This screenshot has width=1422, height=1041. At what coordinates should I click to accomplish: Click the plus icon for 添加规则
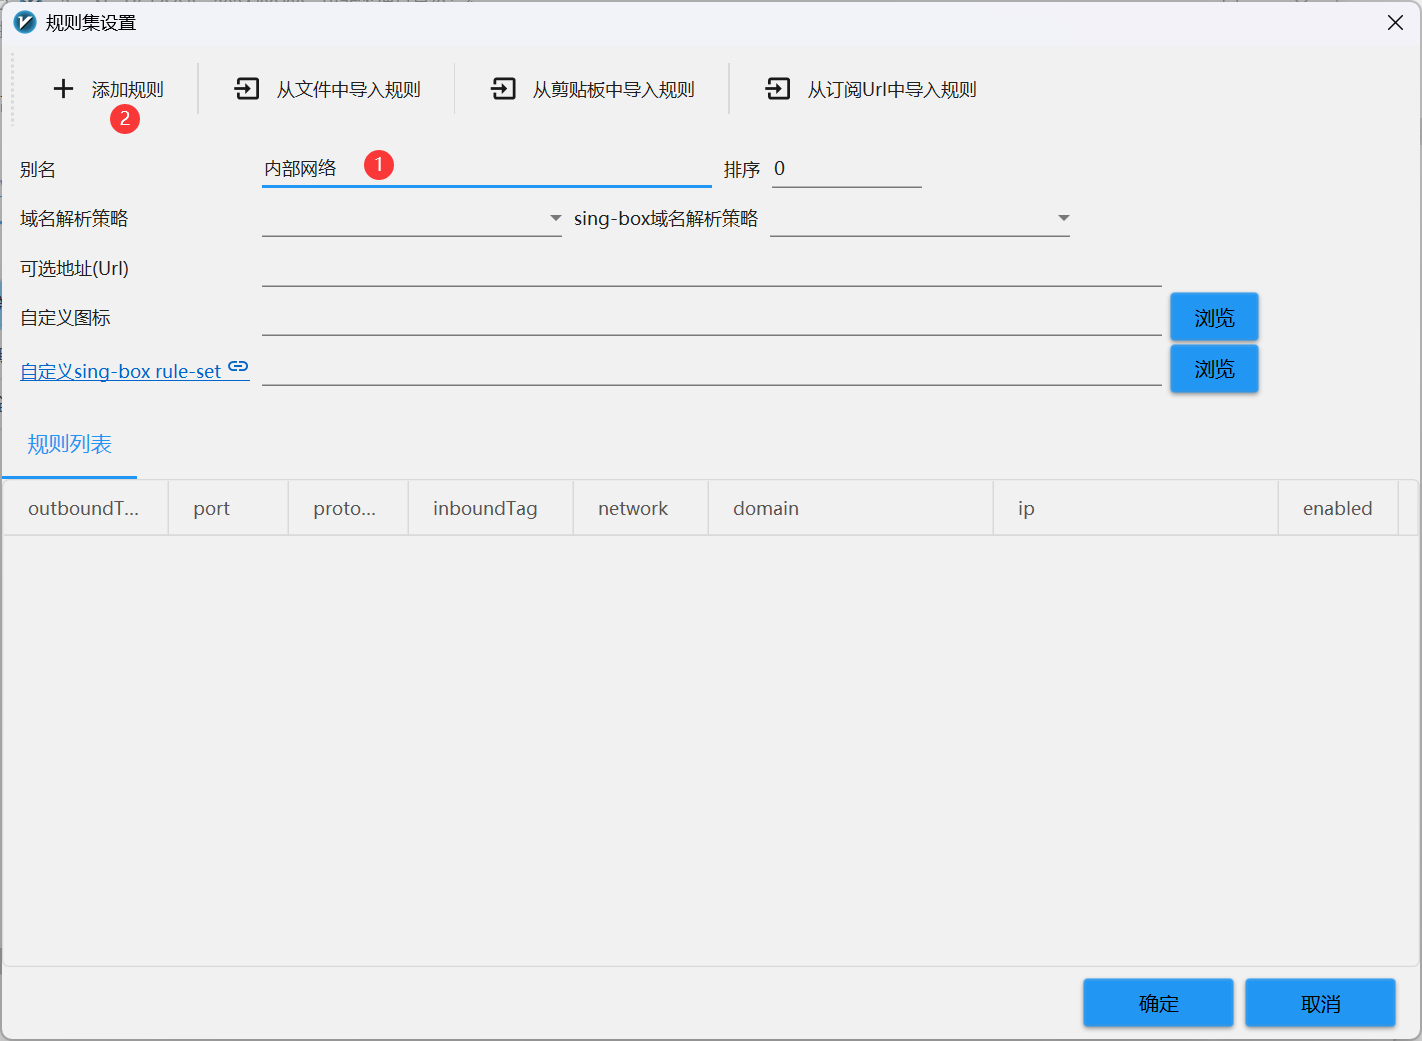[x=63, y=89]
